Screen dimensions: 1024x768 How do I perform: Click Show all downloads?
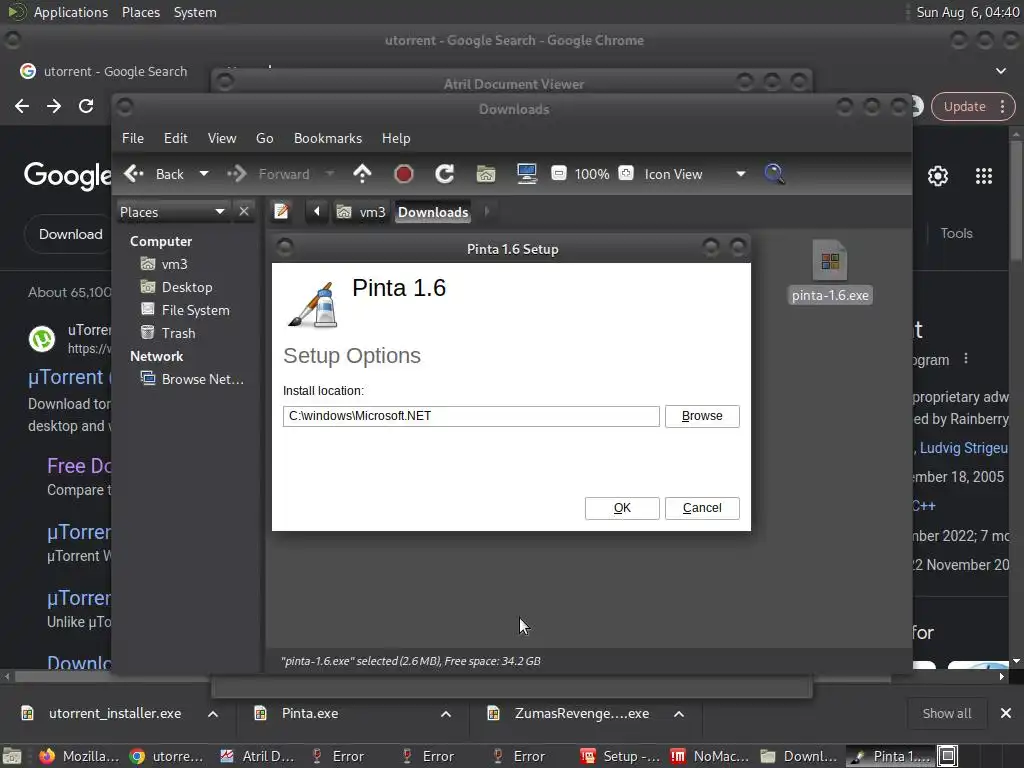[946, 714]
